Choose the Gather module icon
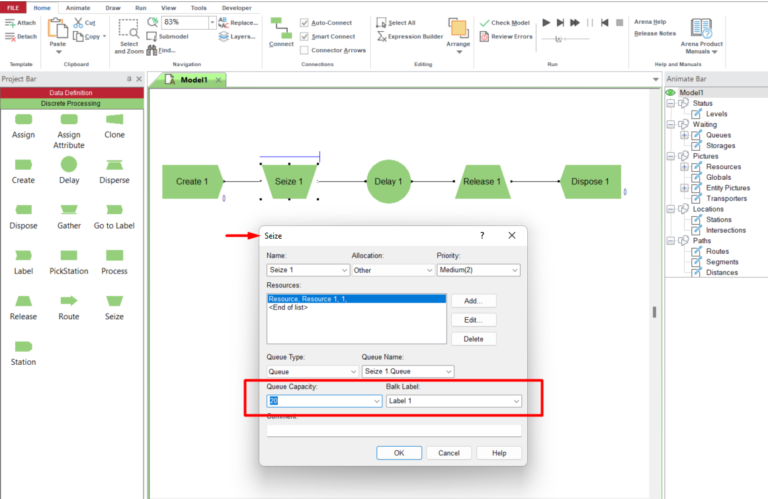Screen dimensions: 768x499 point(69,210)
